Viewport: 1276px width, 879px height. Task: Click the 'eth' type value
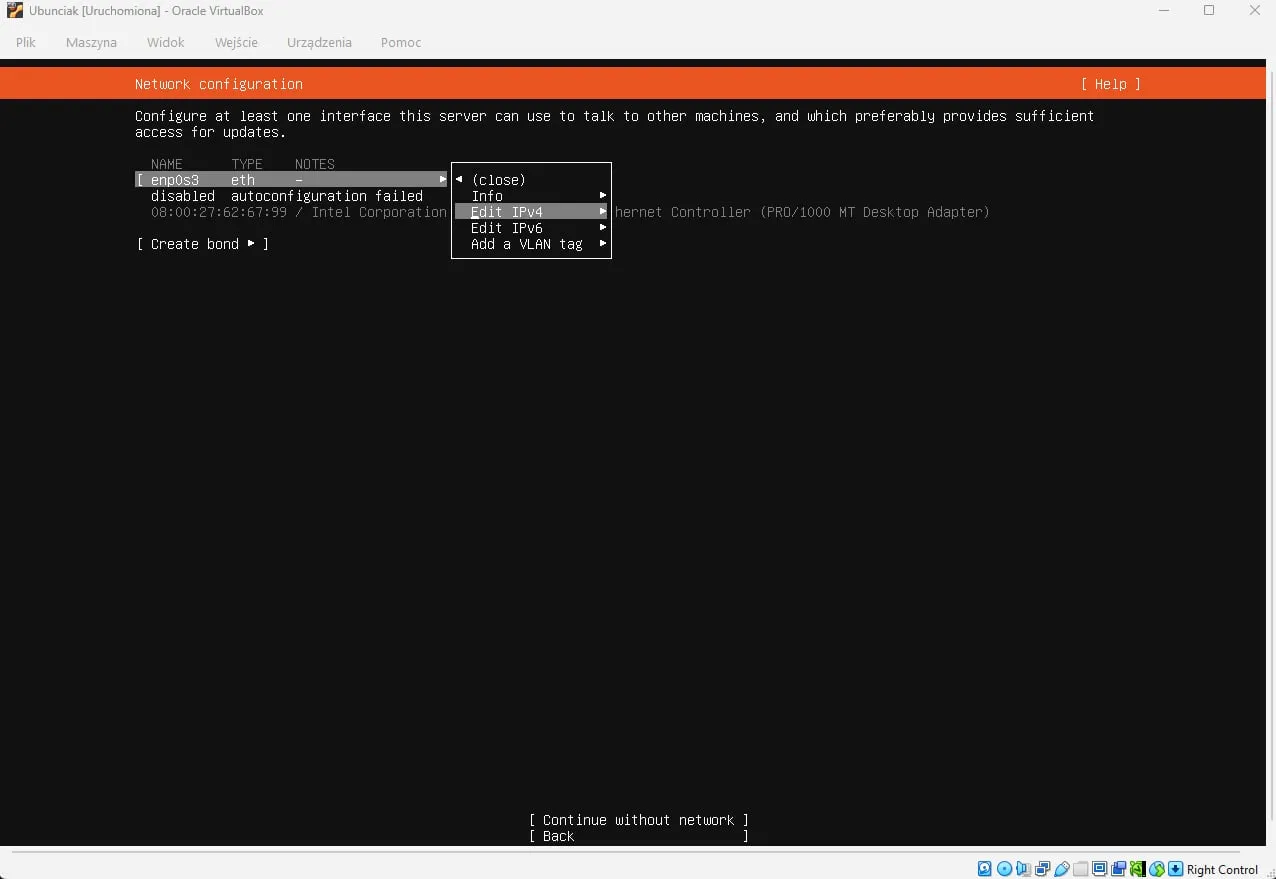pyautogui.click(x=243, y=180)
